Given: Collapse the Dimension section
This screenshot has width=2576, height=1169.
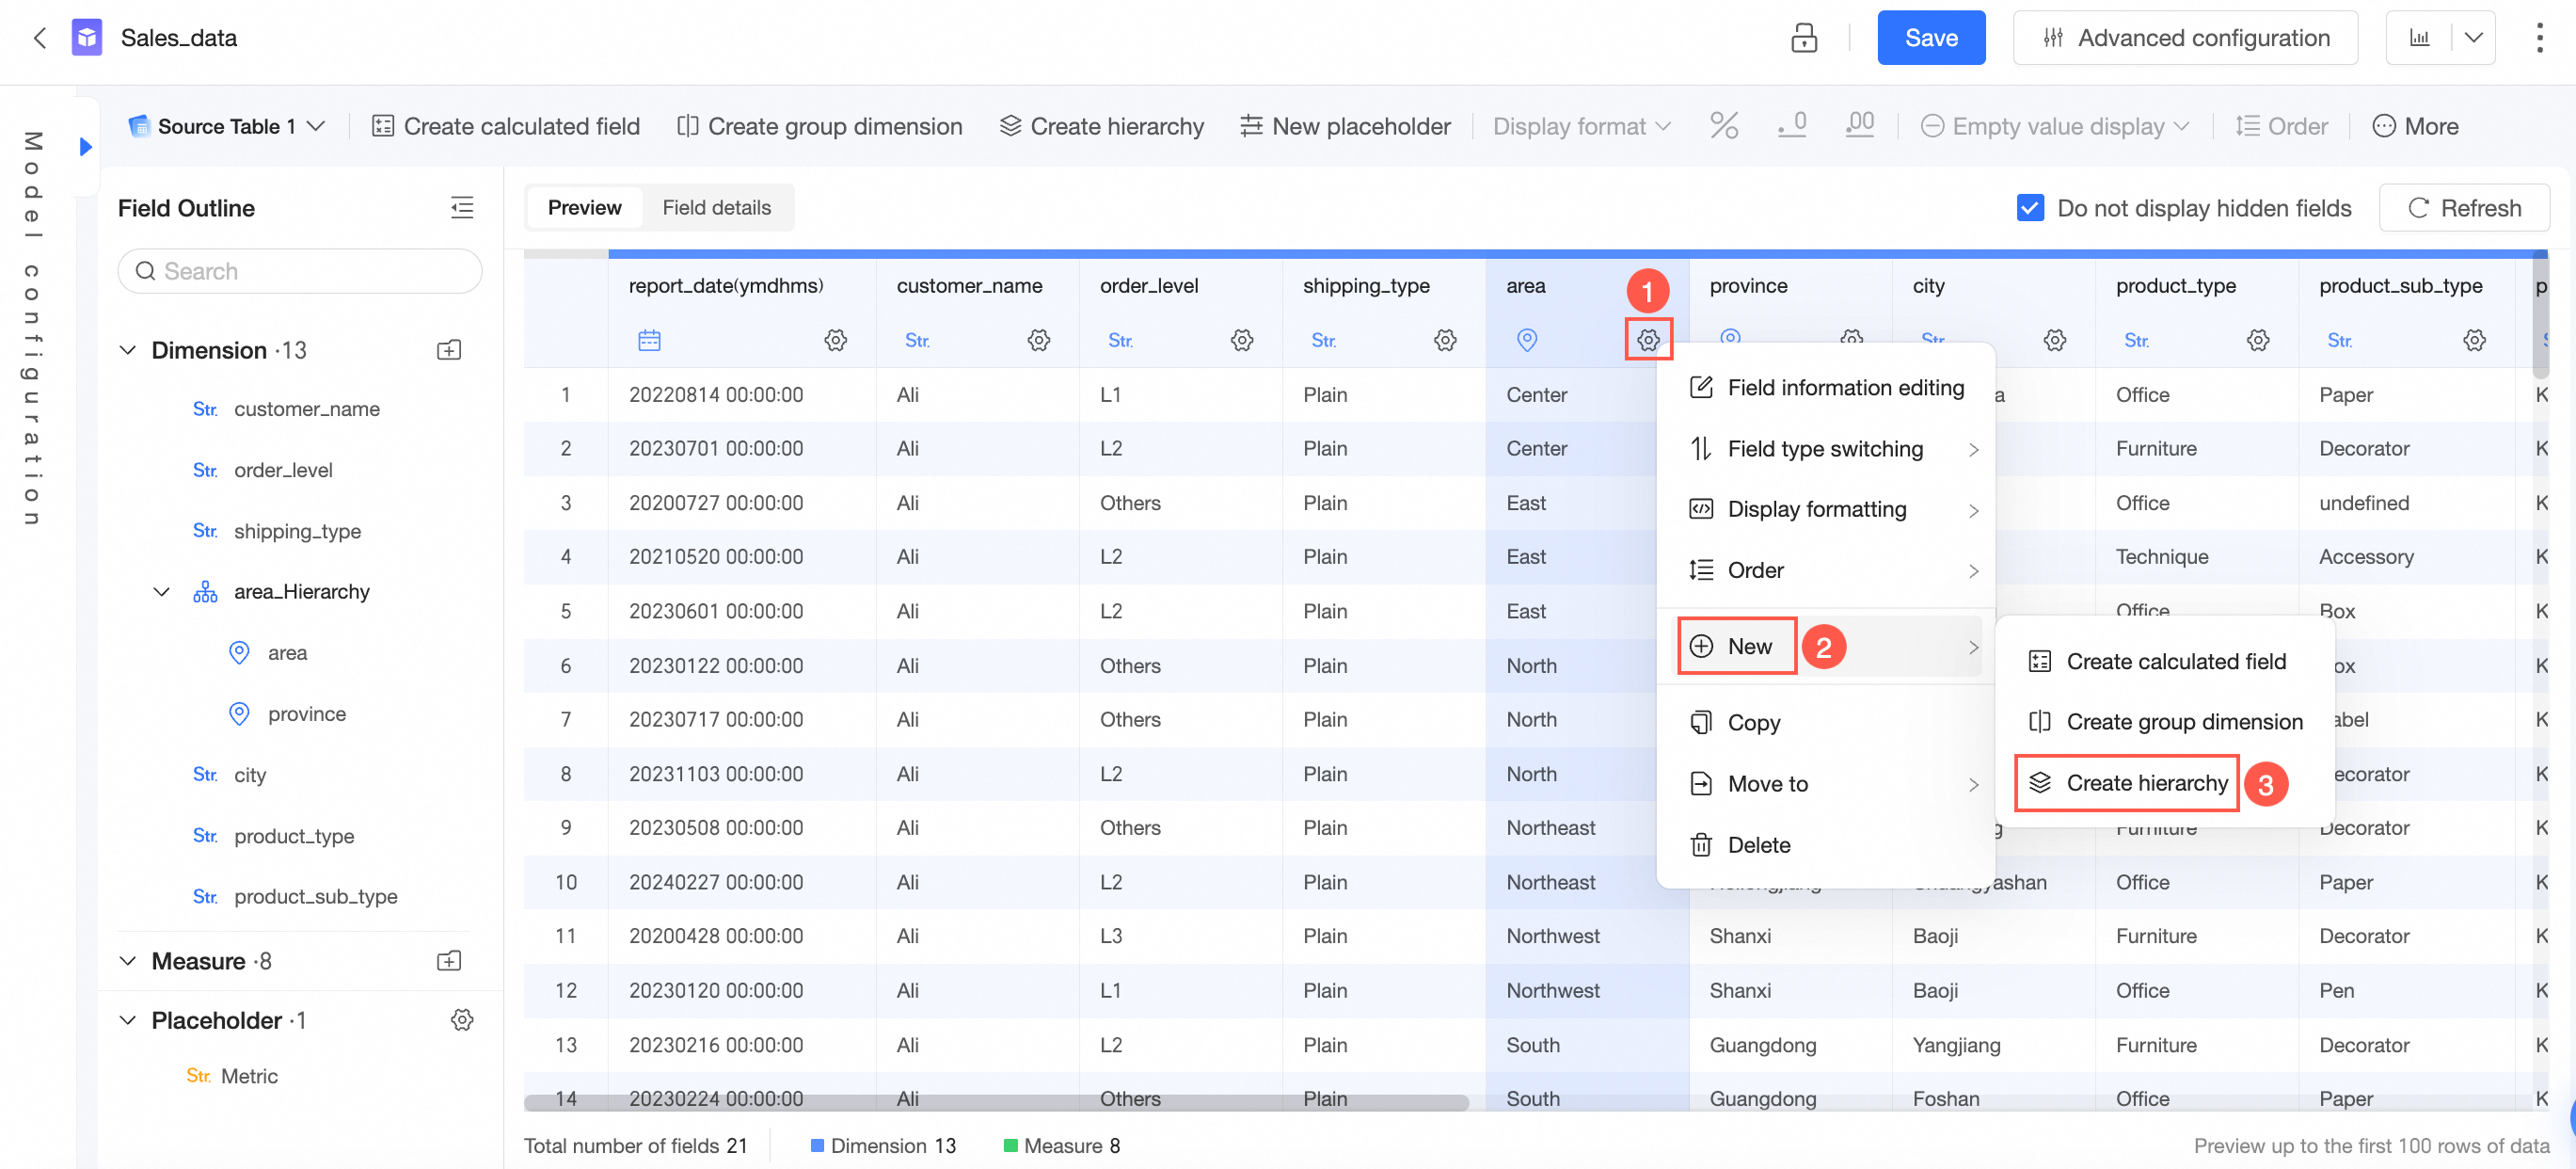Looking at the screenshot, I should [x=128, y=350].
